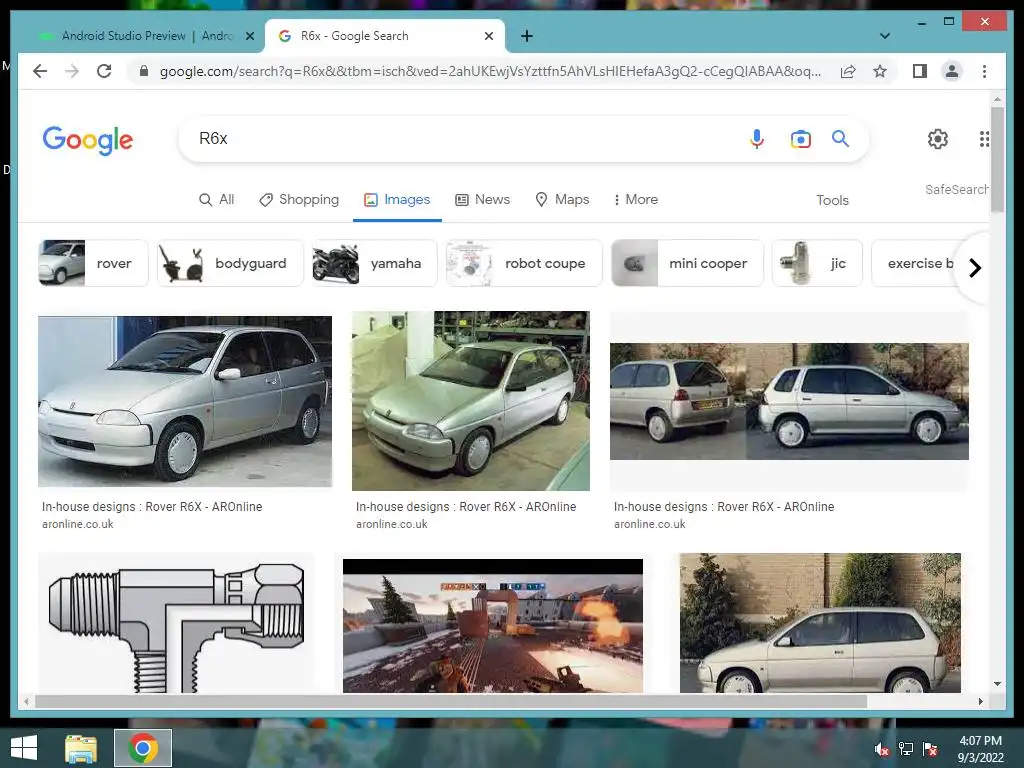Image resolution: width=1024 pixels, height=768 pixels.
Task: Click Chrome icon in taskbar
Action: click(x=143, y=748)
